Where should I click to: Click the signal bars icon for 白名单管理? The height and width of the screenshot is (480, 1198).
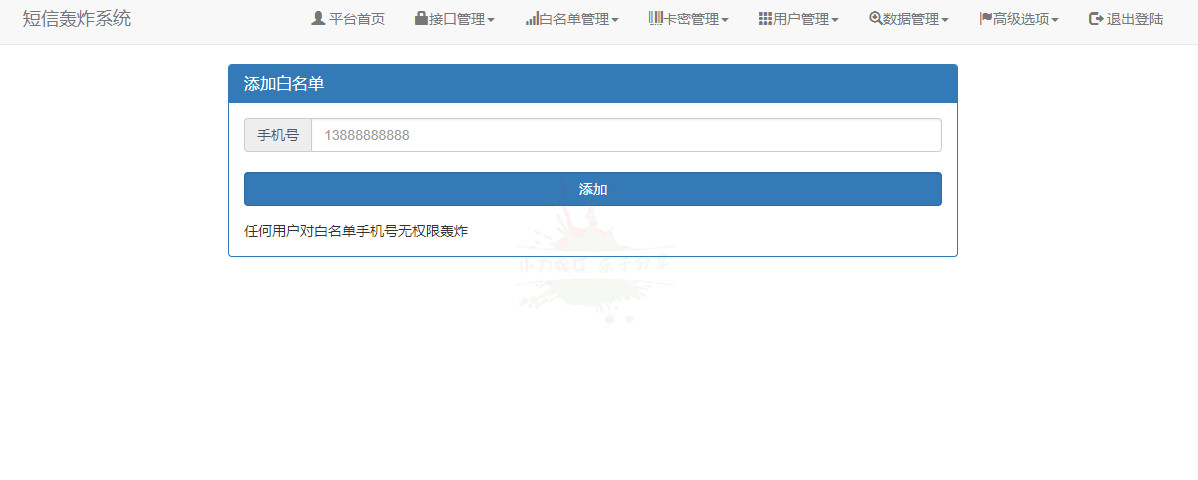click(x=532, y=18)
